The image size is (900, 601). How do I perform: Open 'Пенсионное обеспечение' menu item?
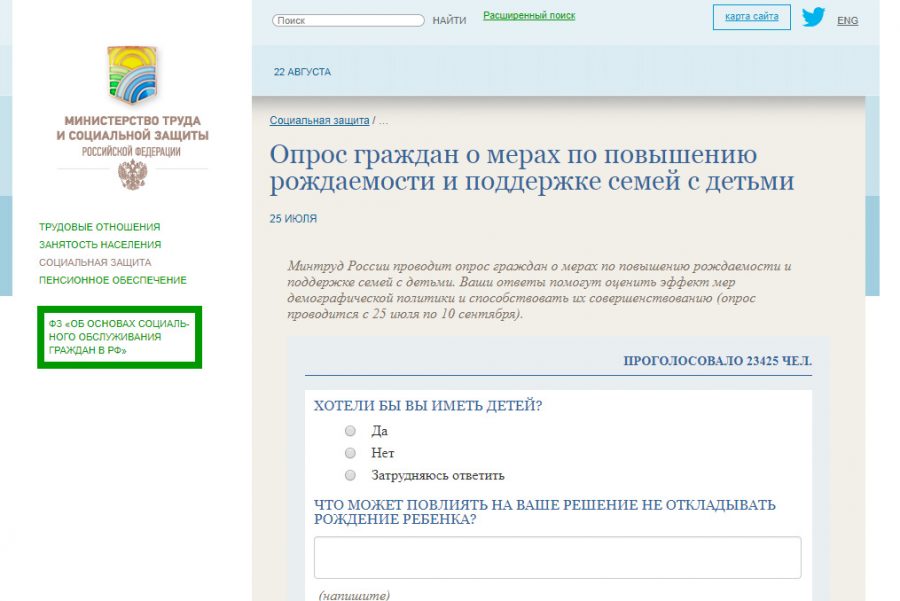point(113,280)
